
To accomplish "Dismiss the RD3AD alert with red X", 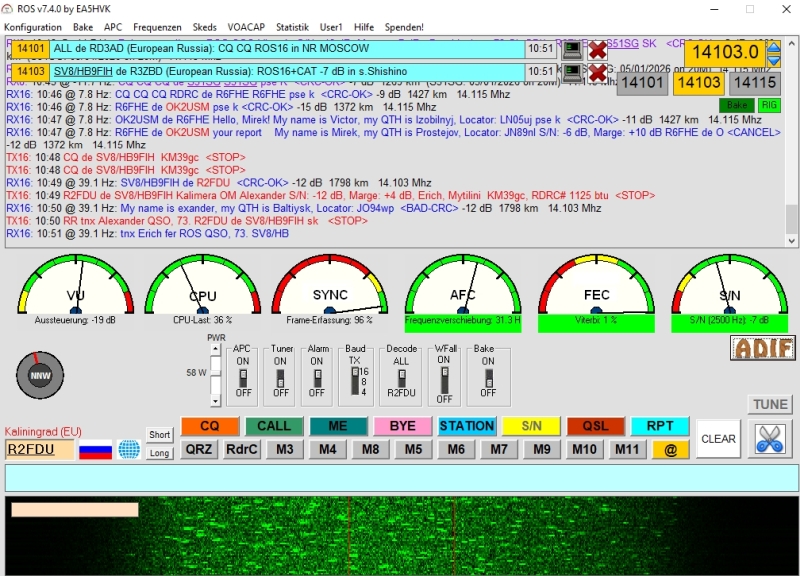I will pos(597,49).
